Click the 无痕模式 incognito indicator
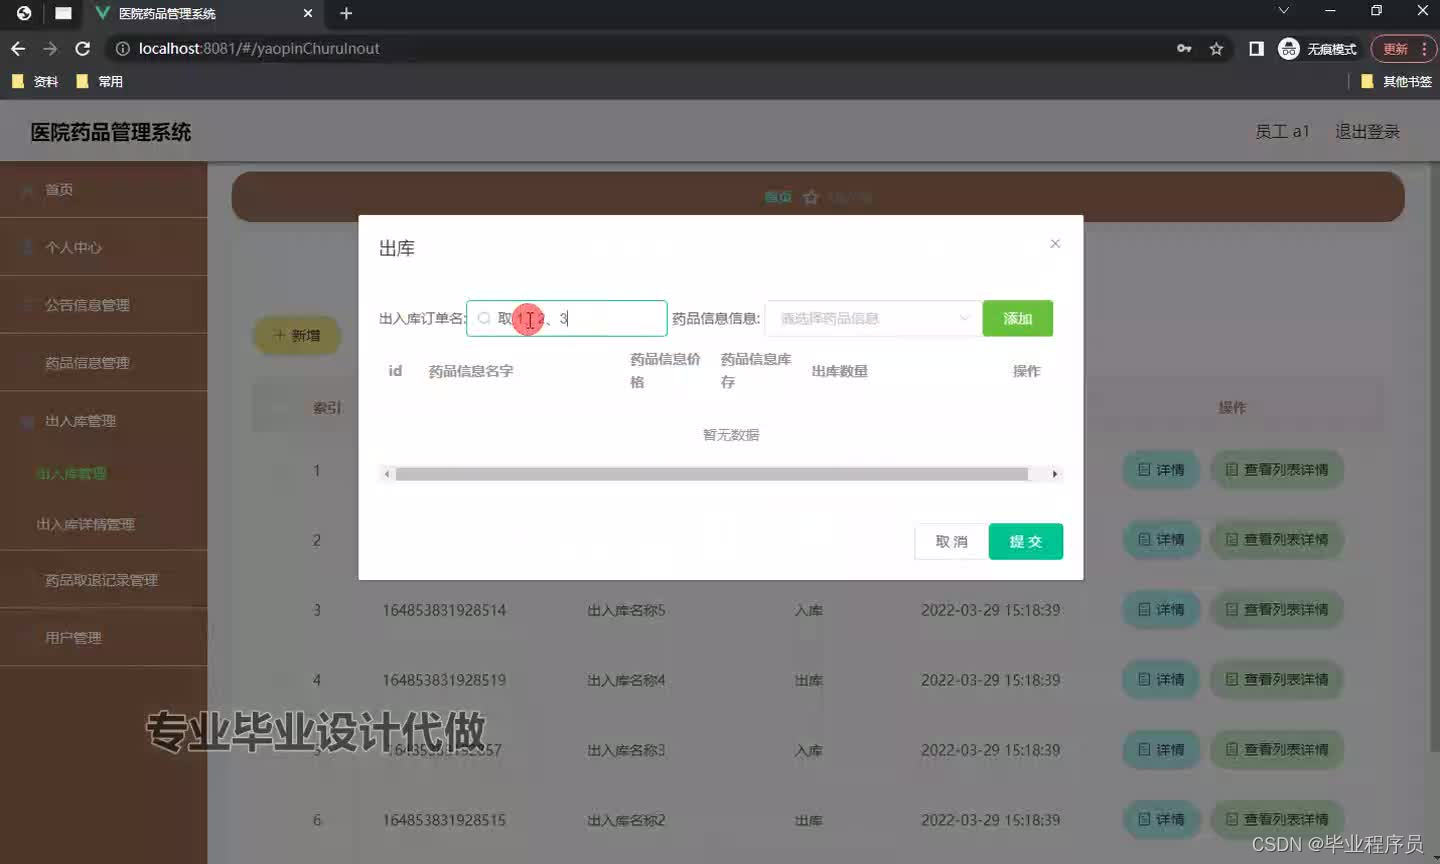Screen dimensions: 1440x864 click(1318, 48)
